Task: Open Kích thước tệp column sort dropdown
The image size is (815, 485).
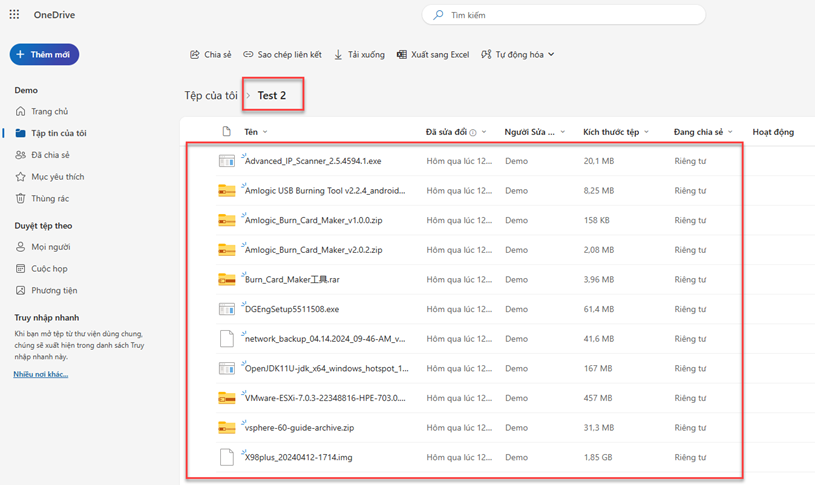Action: [616, 132]
